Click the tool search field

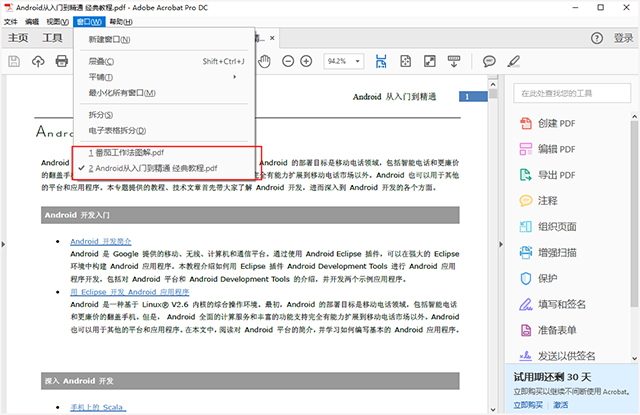(x=572, y=93)
